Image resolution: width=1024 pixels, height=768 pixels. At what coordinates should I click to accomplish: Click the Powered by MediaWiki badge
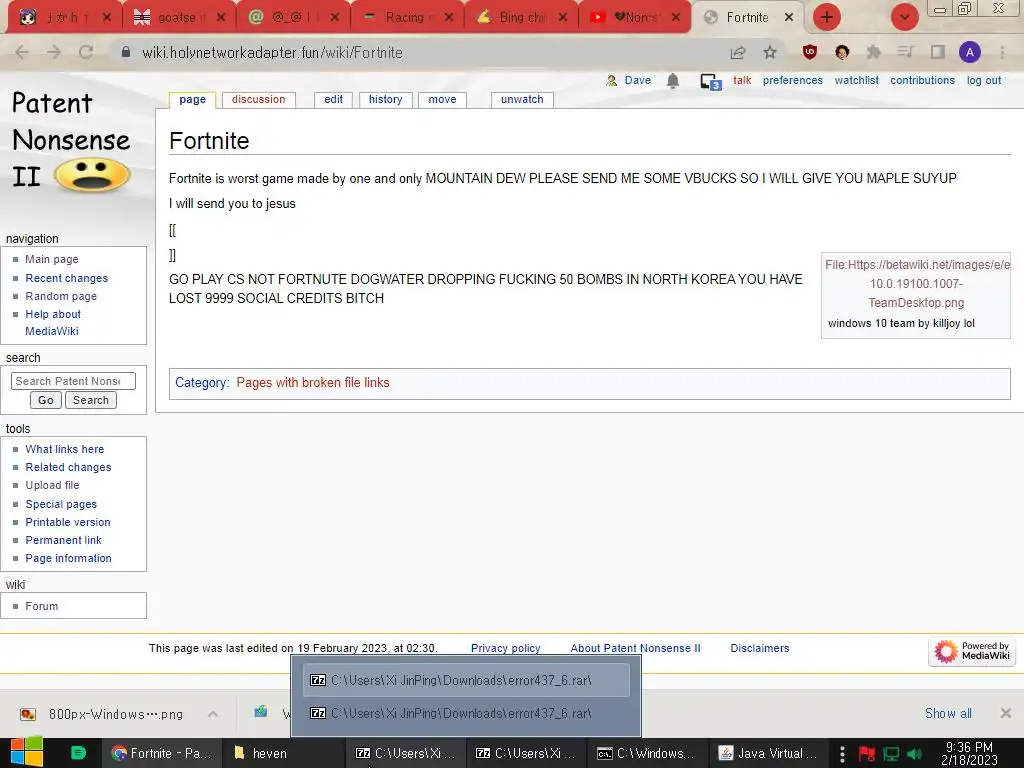[972, 650]
